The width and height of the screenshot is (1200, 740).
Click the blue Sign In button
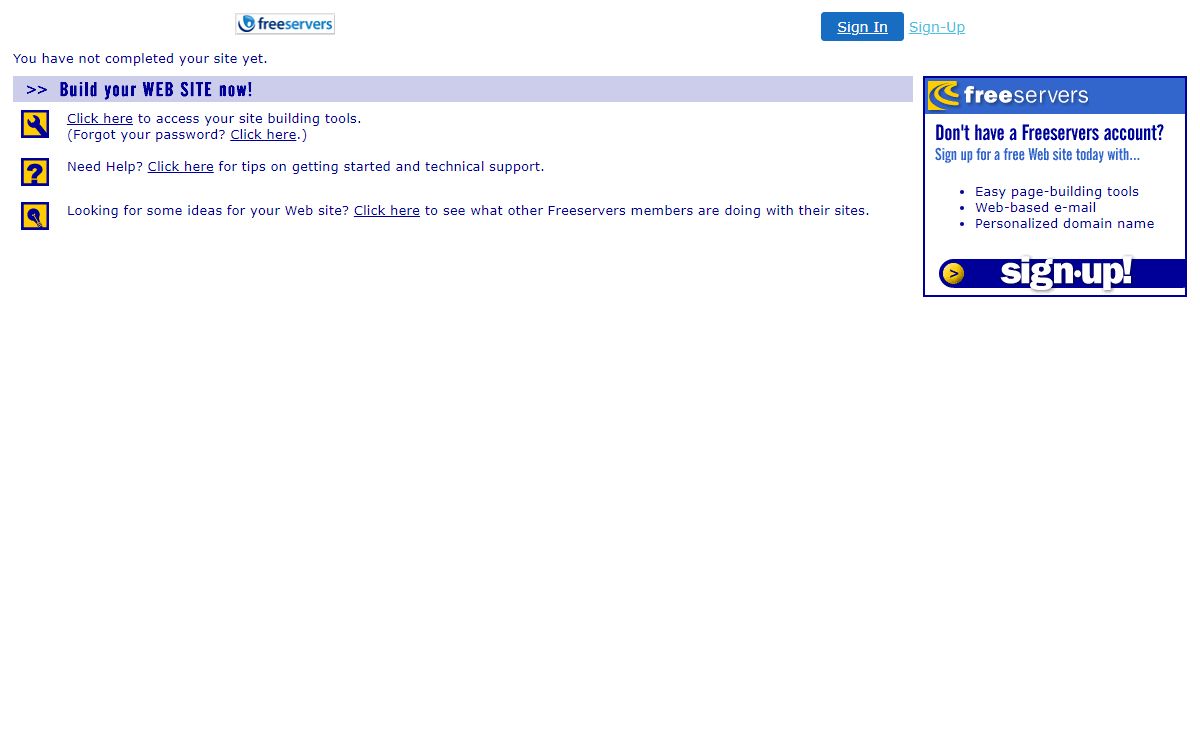coord(862,27)
